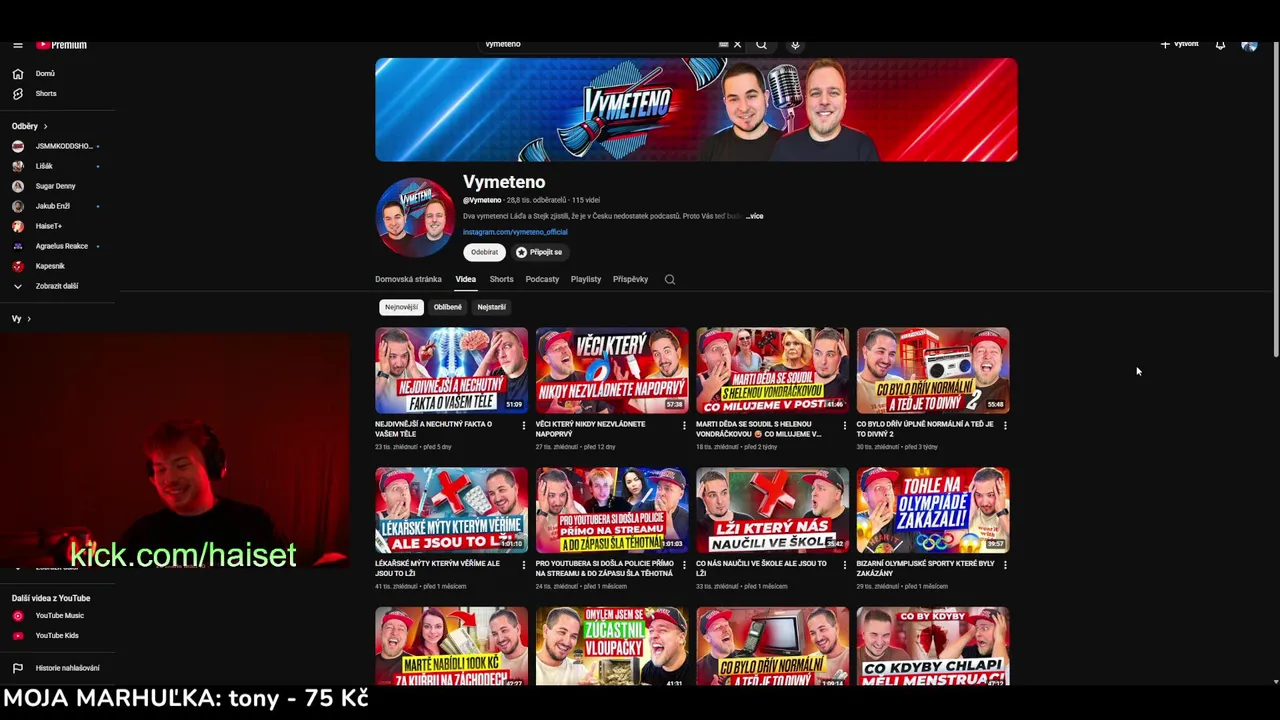Click the Vymeteno channel banner
This screenshot has width=1280, height=720.
click(696, 110)
